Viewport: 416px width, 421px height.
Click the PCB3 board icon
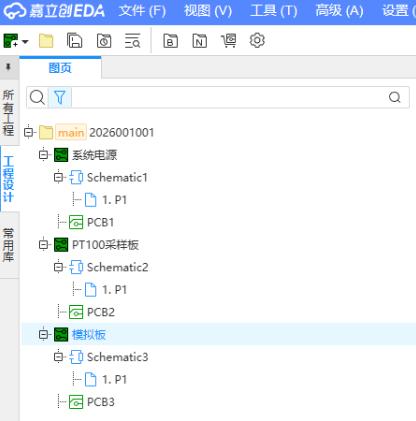76,402
